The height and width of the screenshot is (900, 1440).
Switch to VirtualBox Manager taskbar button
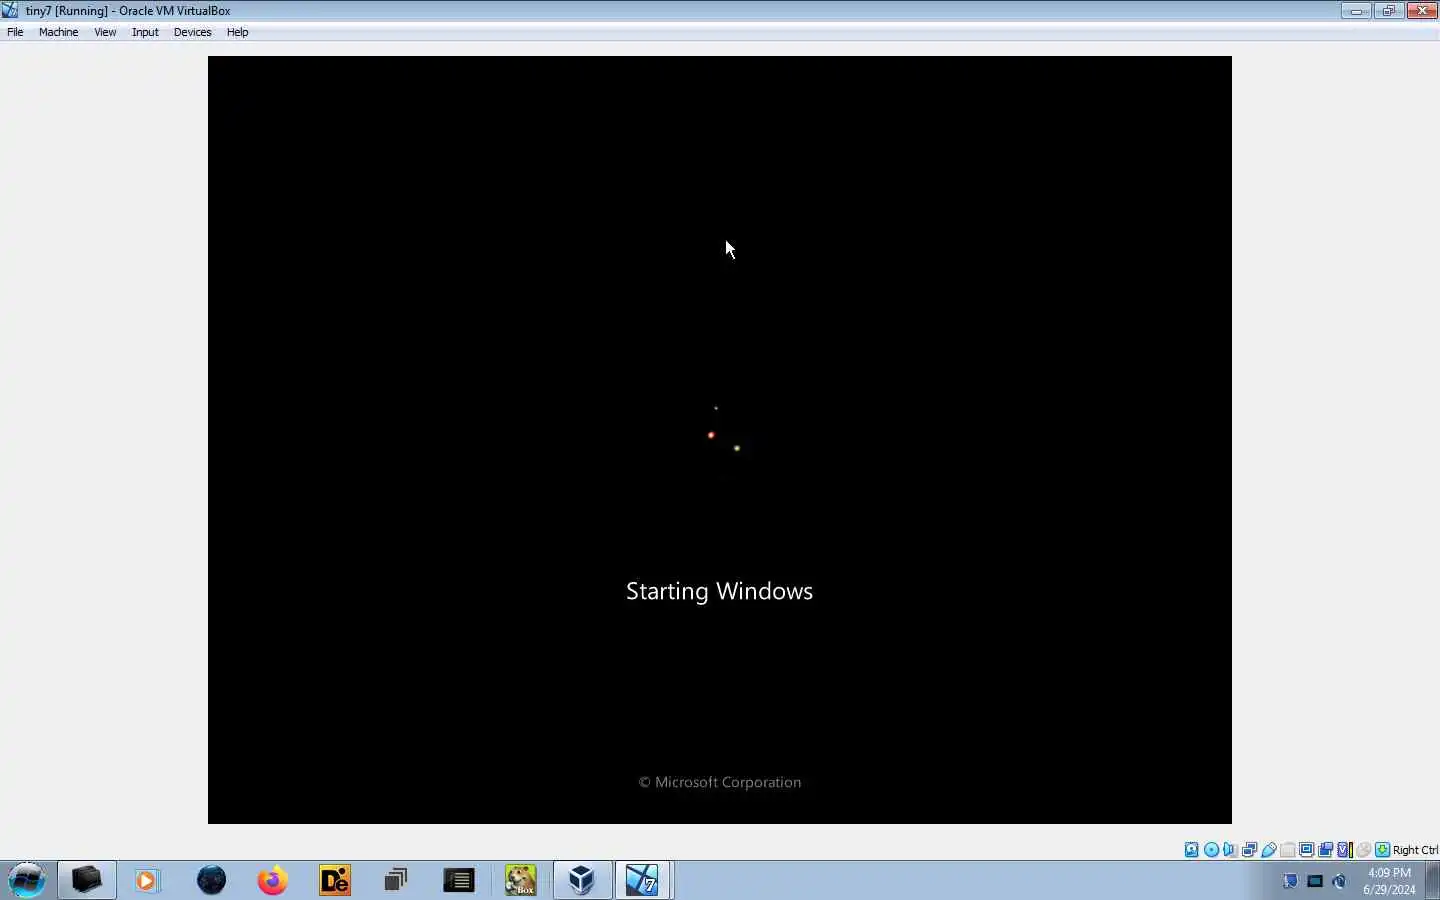click(x=582, y=880)
